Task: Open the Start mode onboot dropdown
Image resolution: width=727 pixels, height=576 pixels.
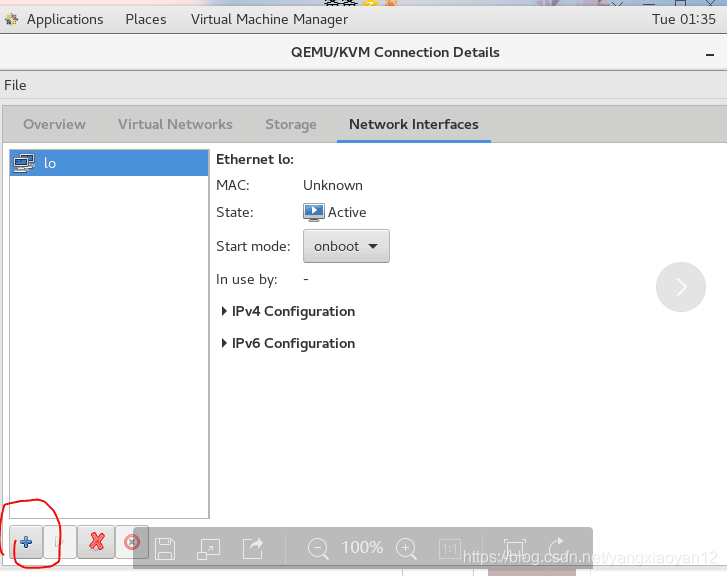Action: (346, 246)
